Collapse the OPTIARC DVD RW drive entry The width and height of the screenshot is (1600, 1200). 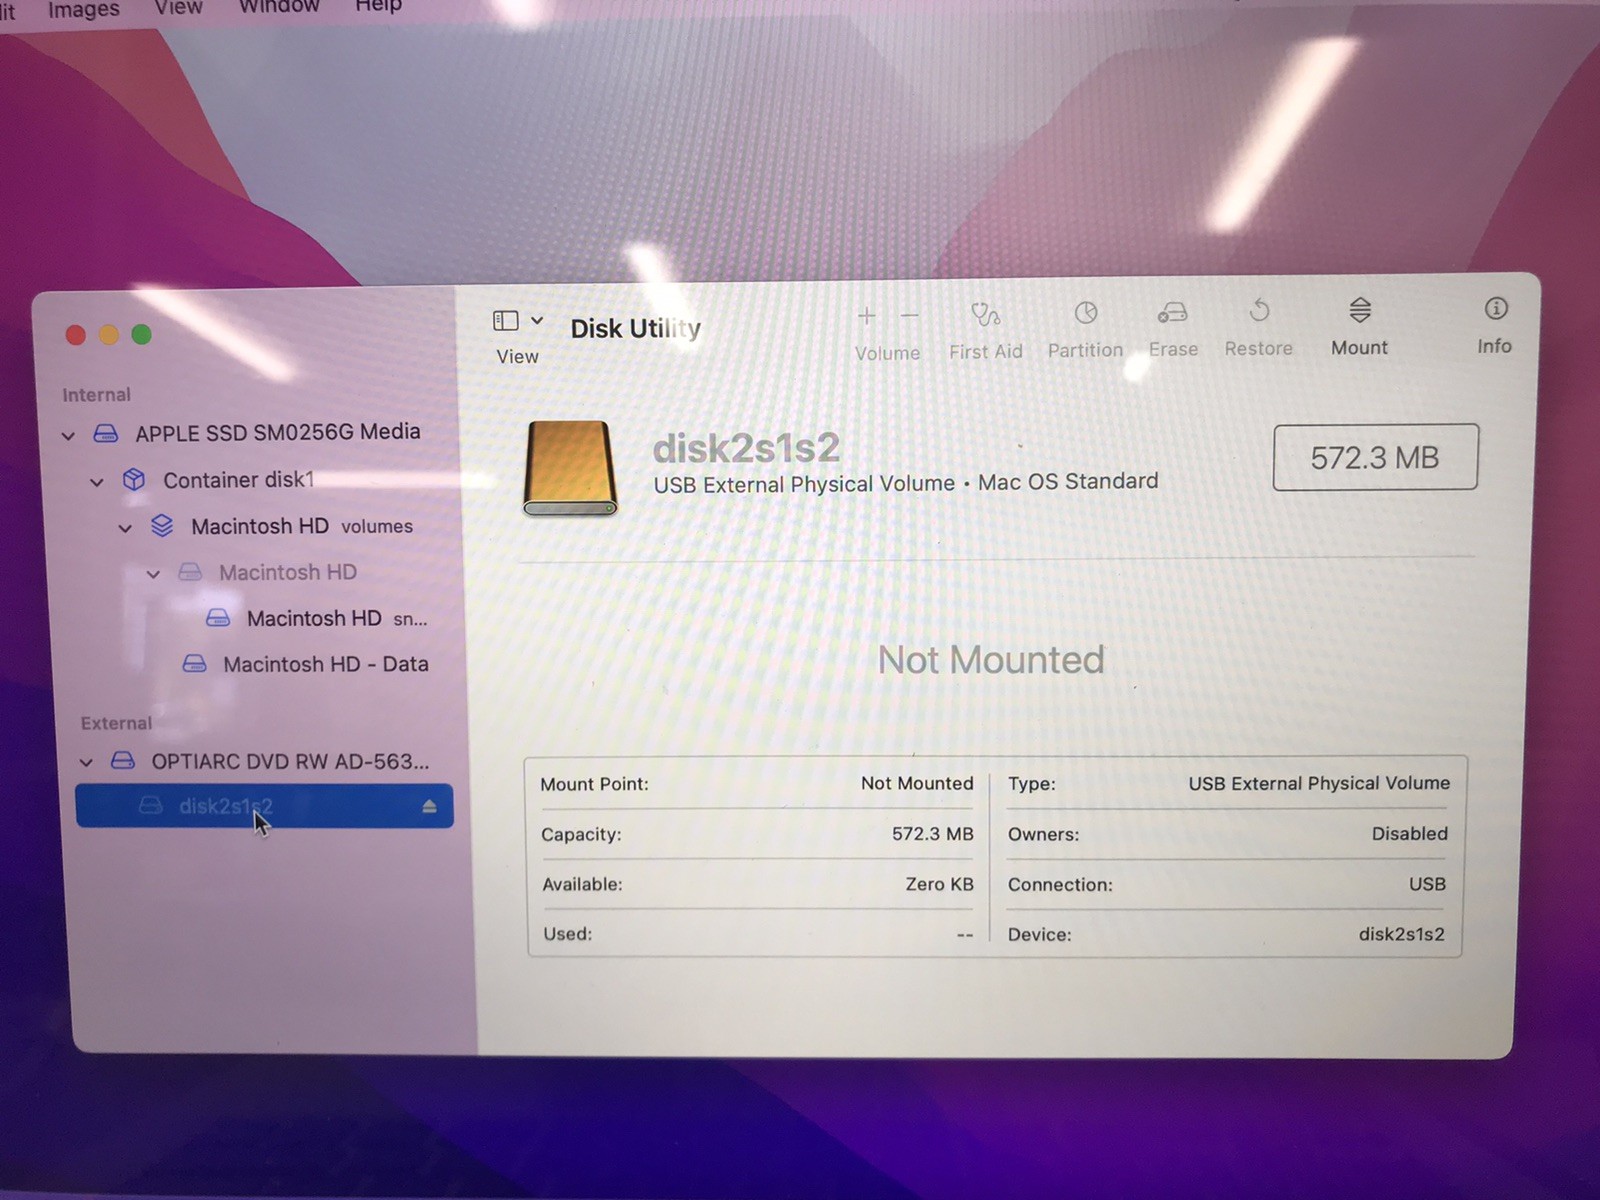coord(86,762)
